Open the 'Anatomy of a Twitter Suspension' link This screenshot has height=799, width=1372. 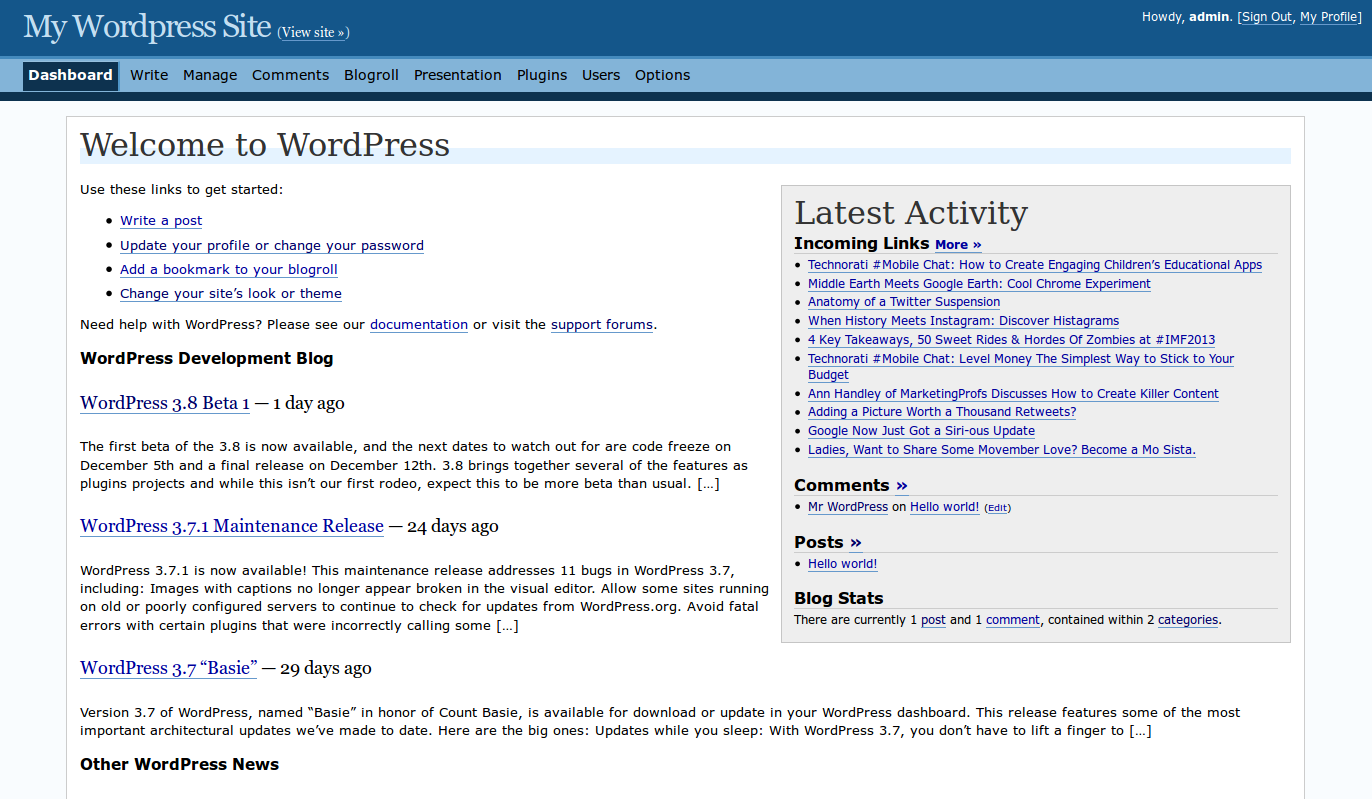tap(903, 302)
